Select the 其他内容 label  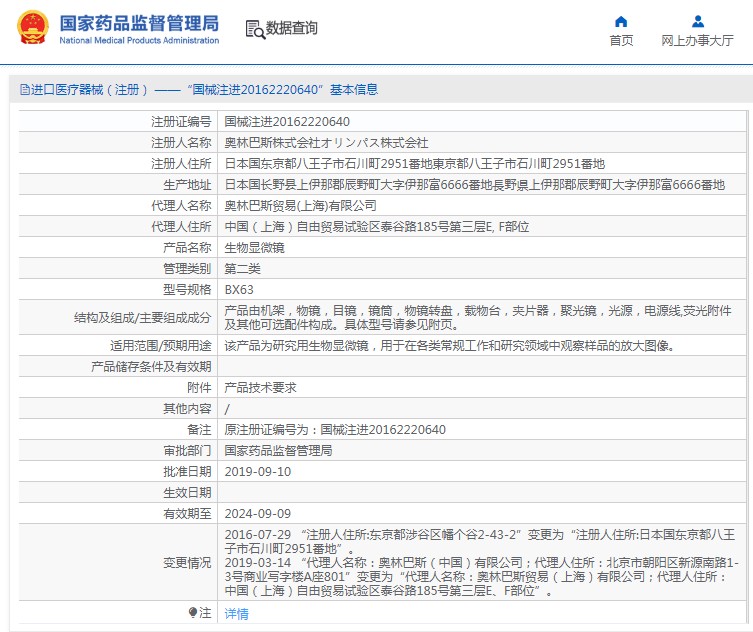coord(187,409)
